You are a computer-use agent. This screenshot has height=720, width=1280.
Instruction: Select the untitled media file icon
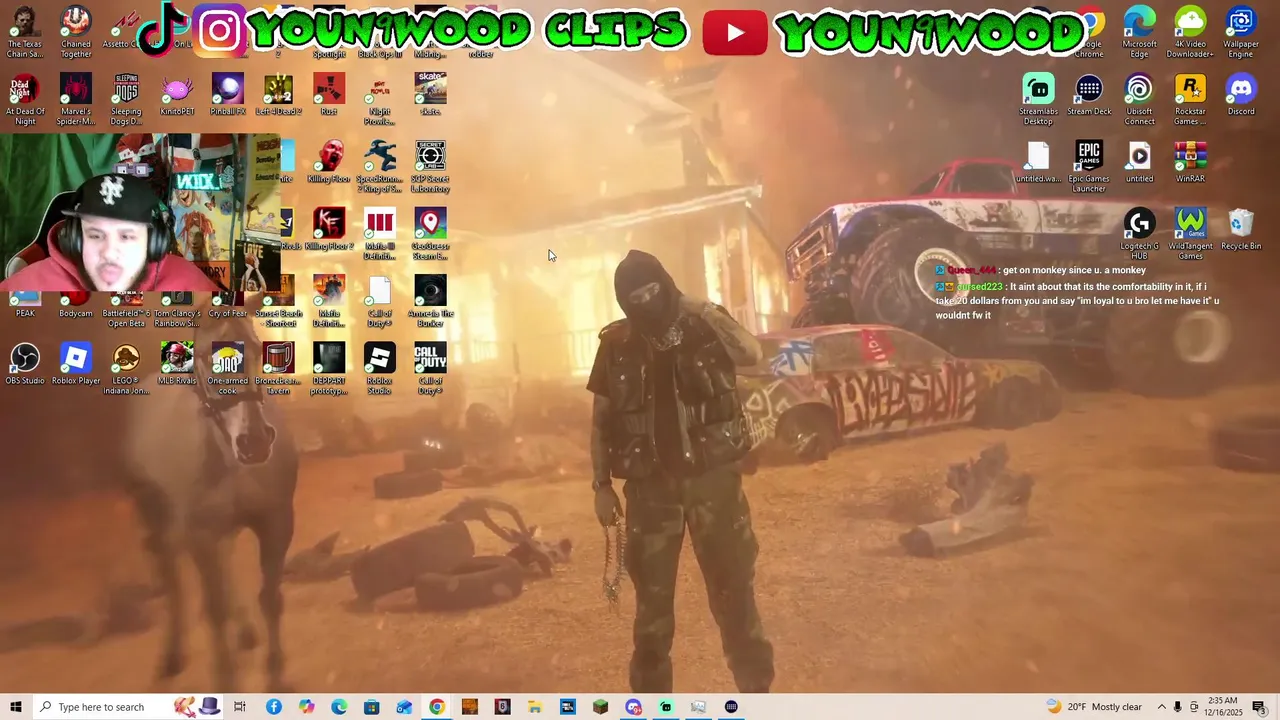point(1139,162)
